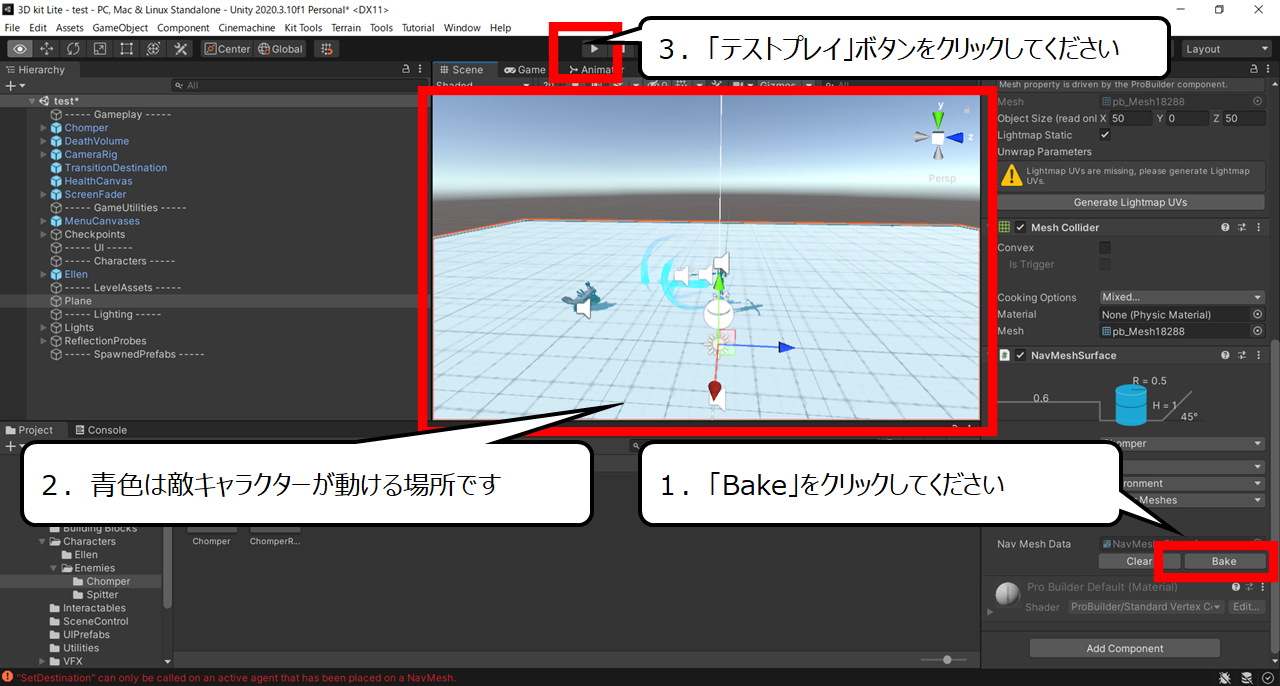The image size is (1280, 686).
Task: Click the Play button to start test play
Action: tap(595, 49)
